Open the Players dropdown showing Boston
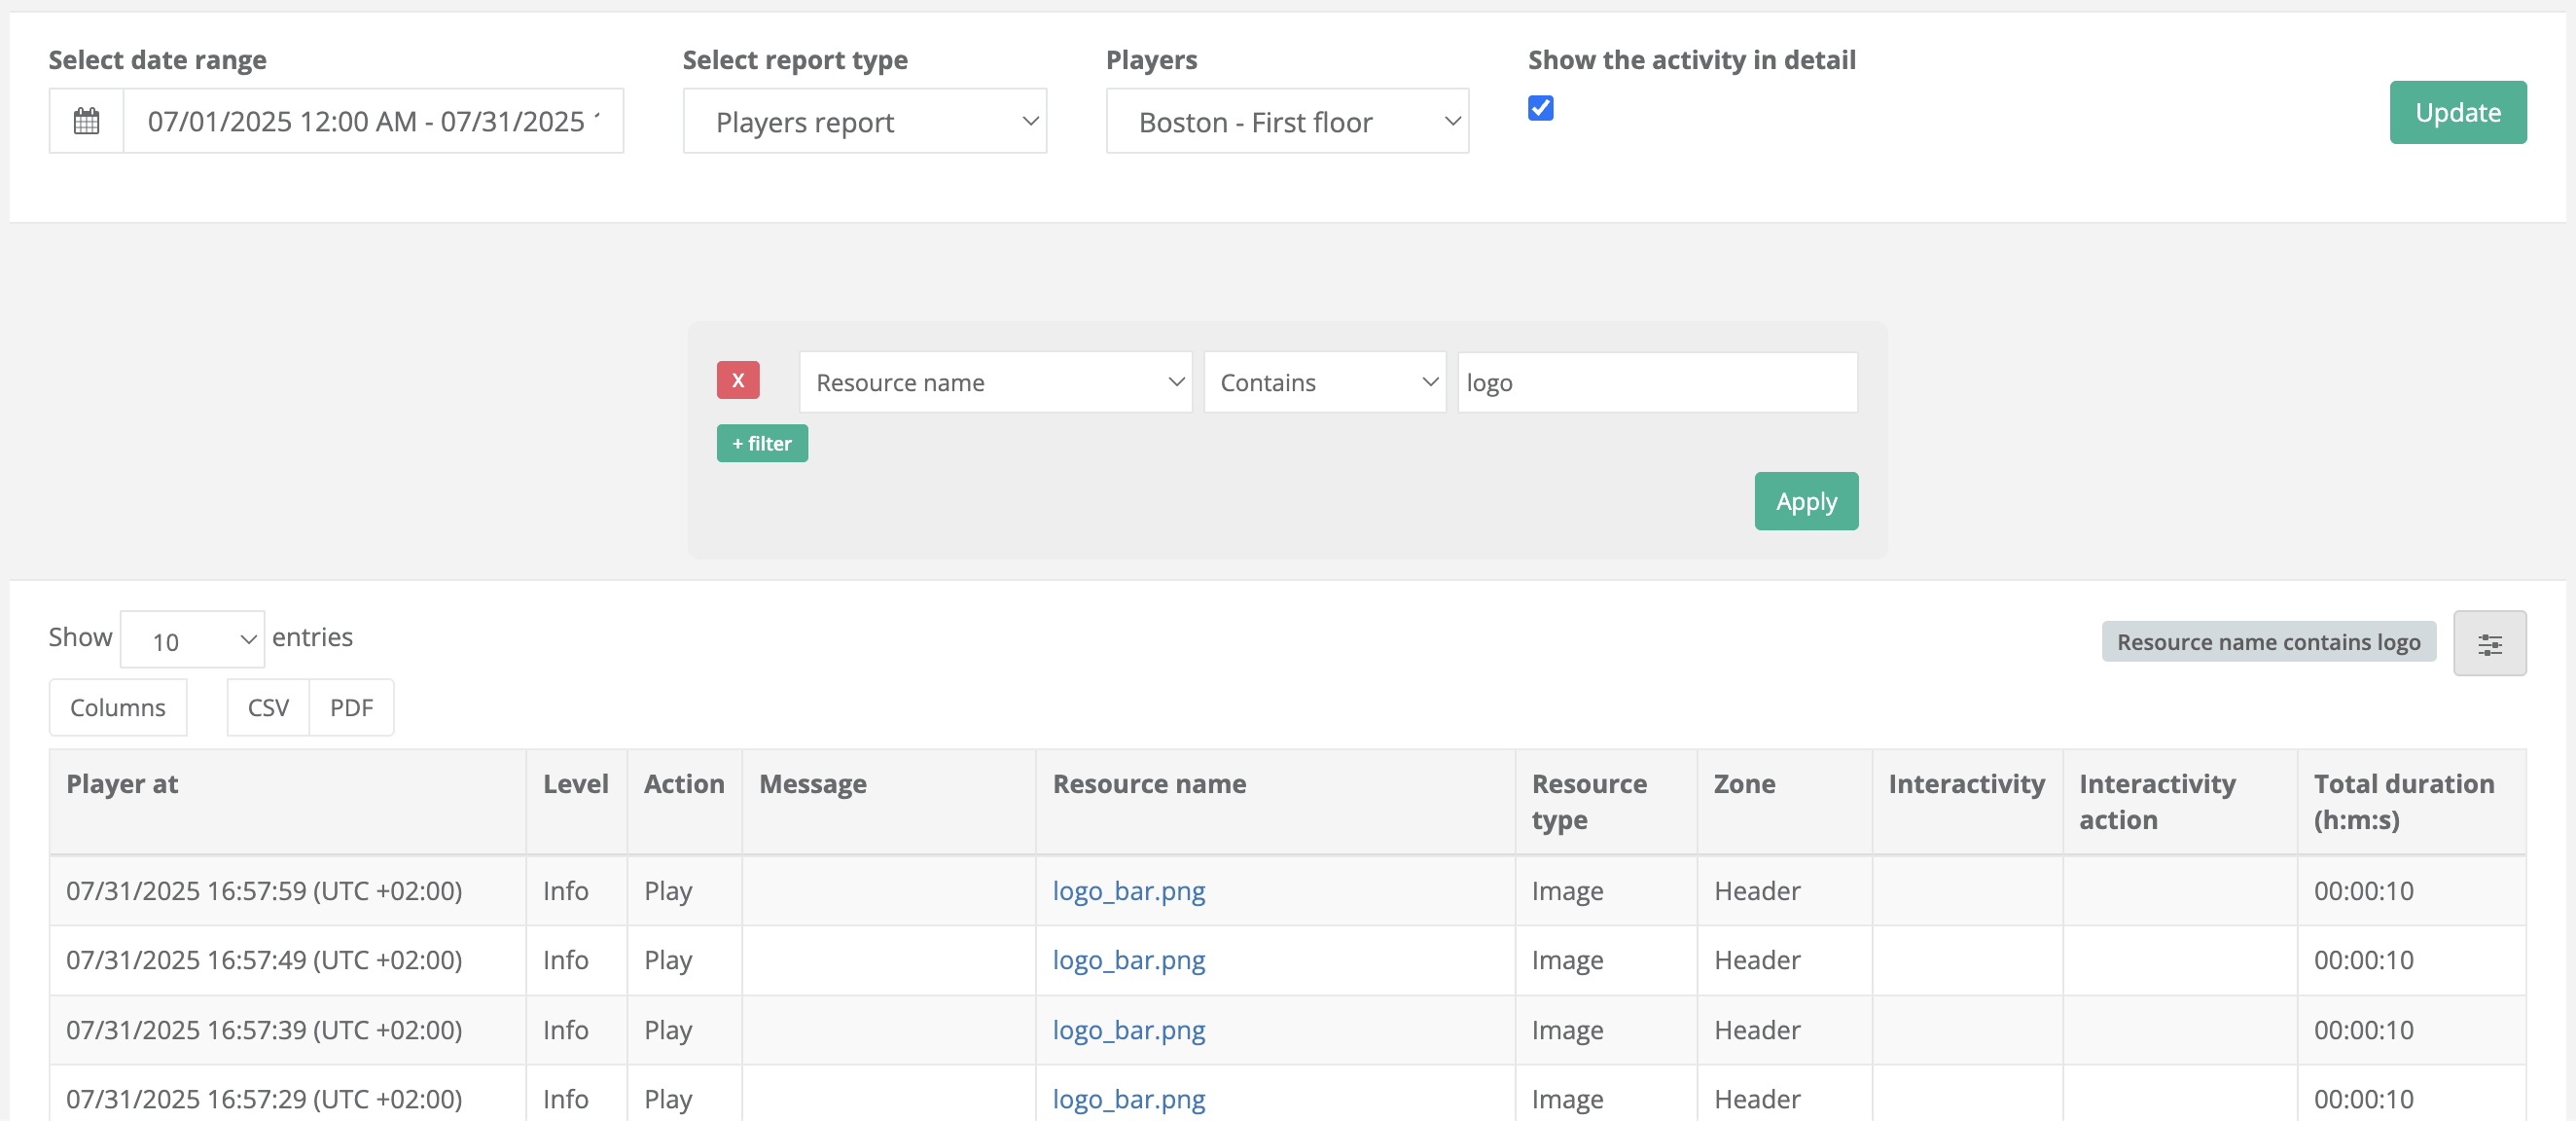Viewport: 2576px width, 1121px height. (1286, 121)
